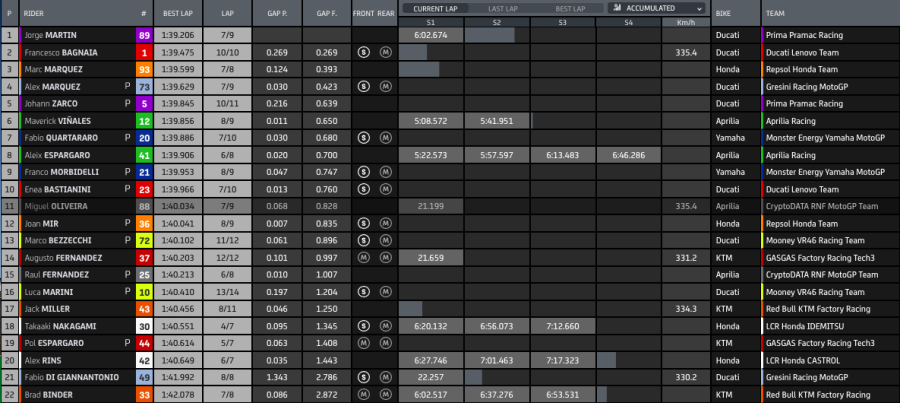Click Marini's front soft tyre icon
The height and width of the screenshot is (403, 900).
(363, 292)
